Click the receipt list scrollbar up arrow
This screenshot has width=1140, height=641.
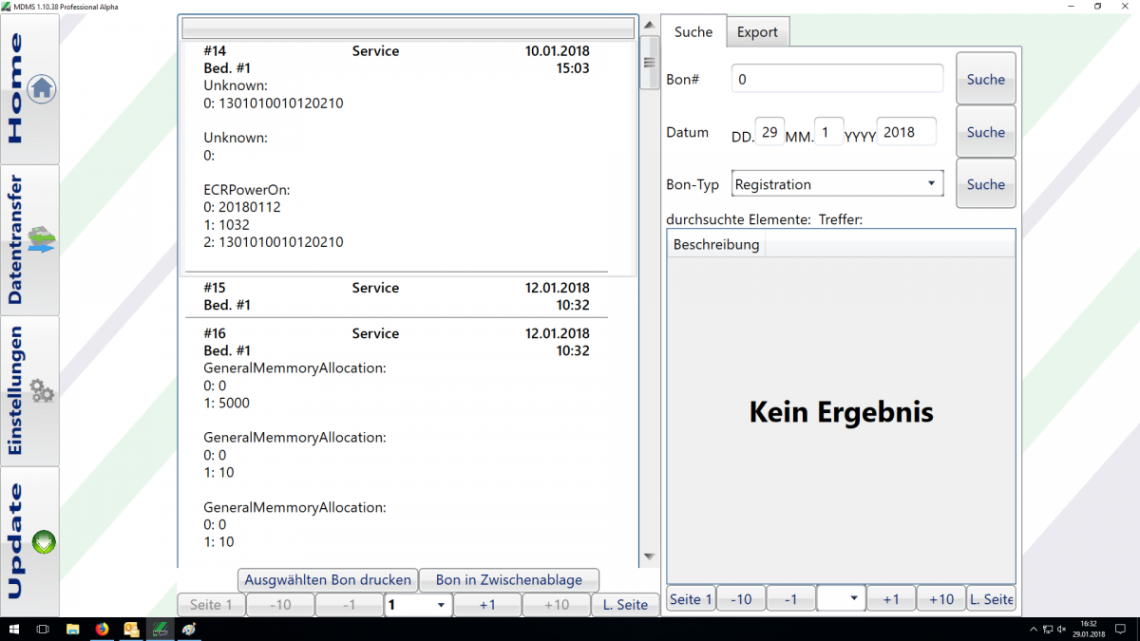click(x=649, y=25)
